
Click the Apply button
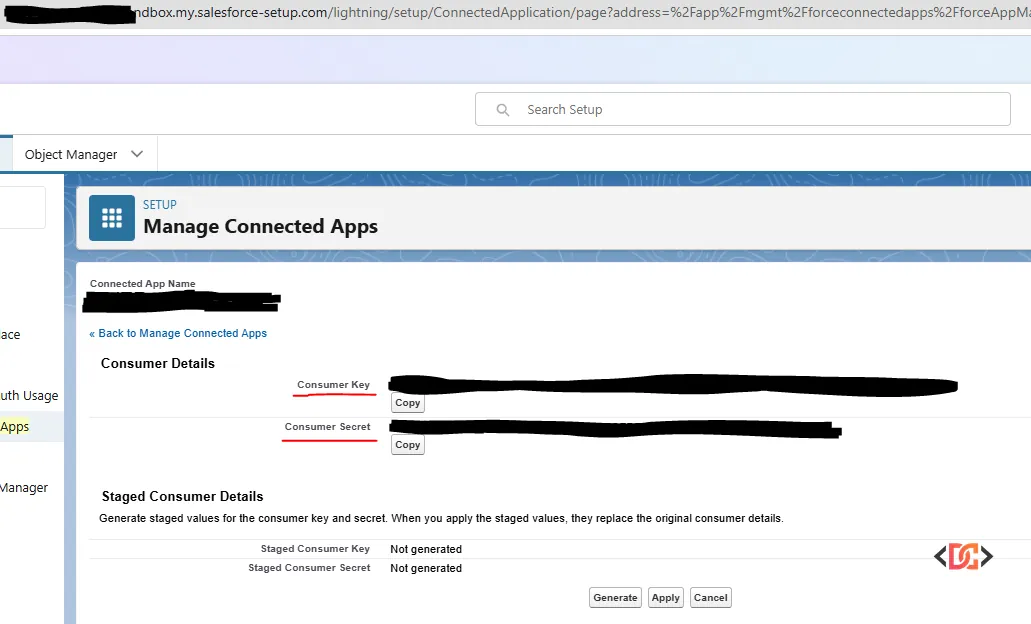[665, 597]
